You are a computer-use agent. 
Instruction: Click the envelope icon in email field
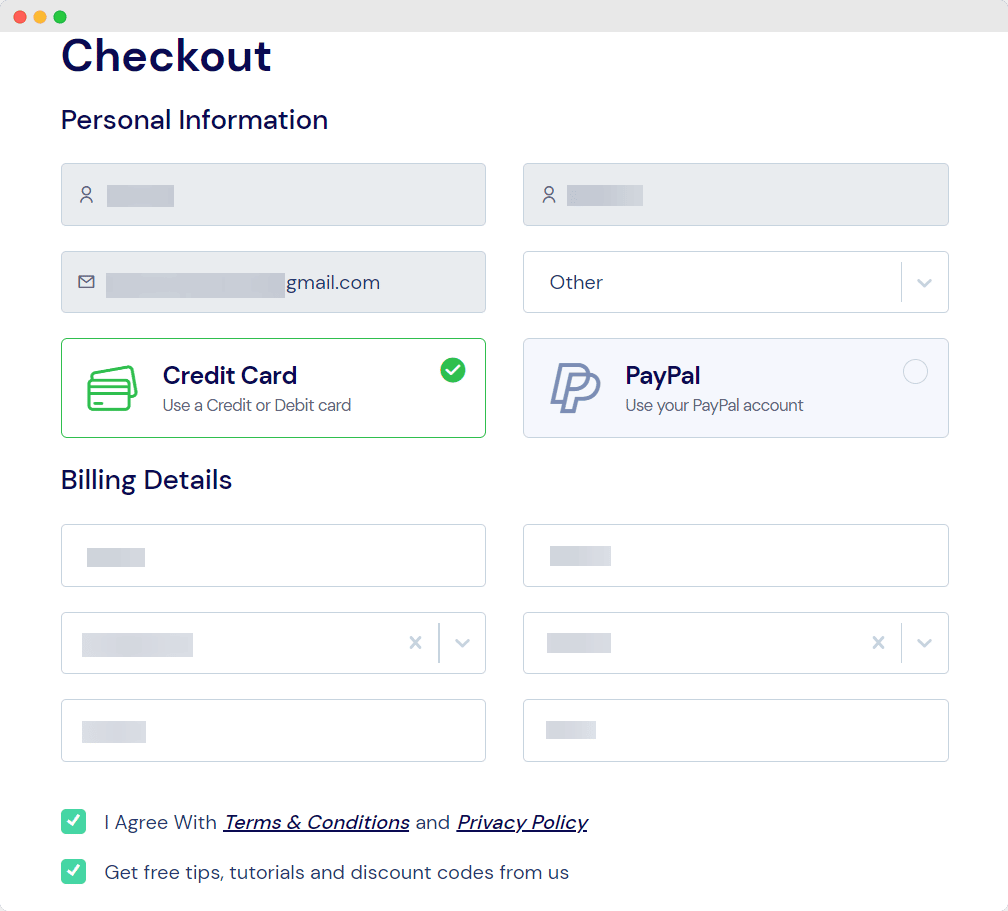pos(86,282)
